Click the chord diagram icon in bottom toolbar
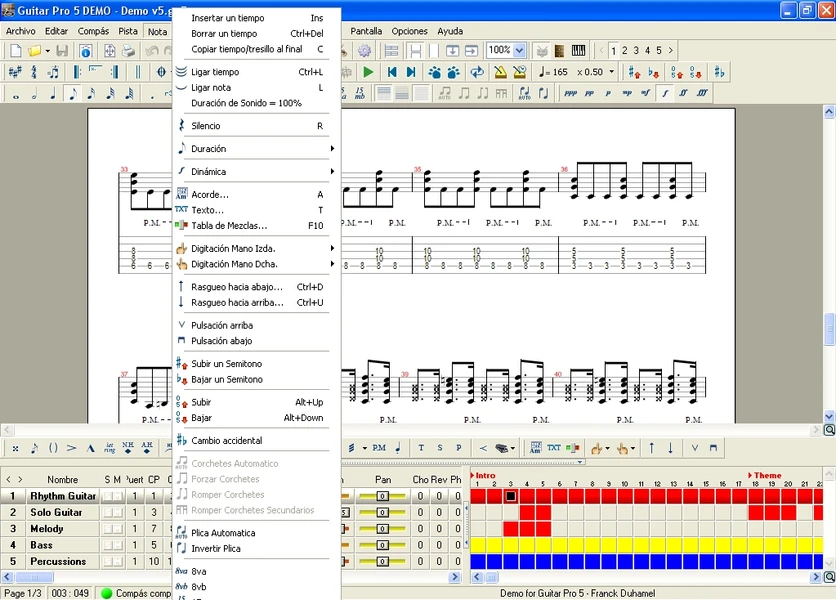This screenshot has width=836, height=600. click(x=535, y=448)
